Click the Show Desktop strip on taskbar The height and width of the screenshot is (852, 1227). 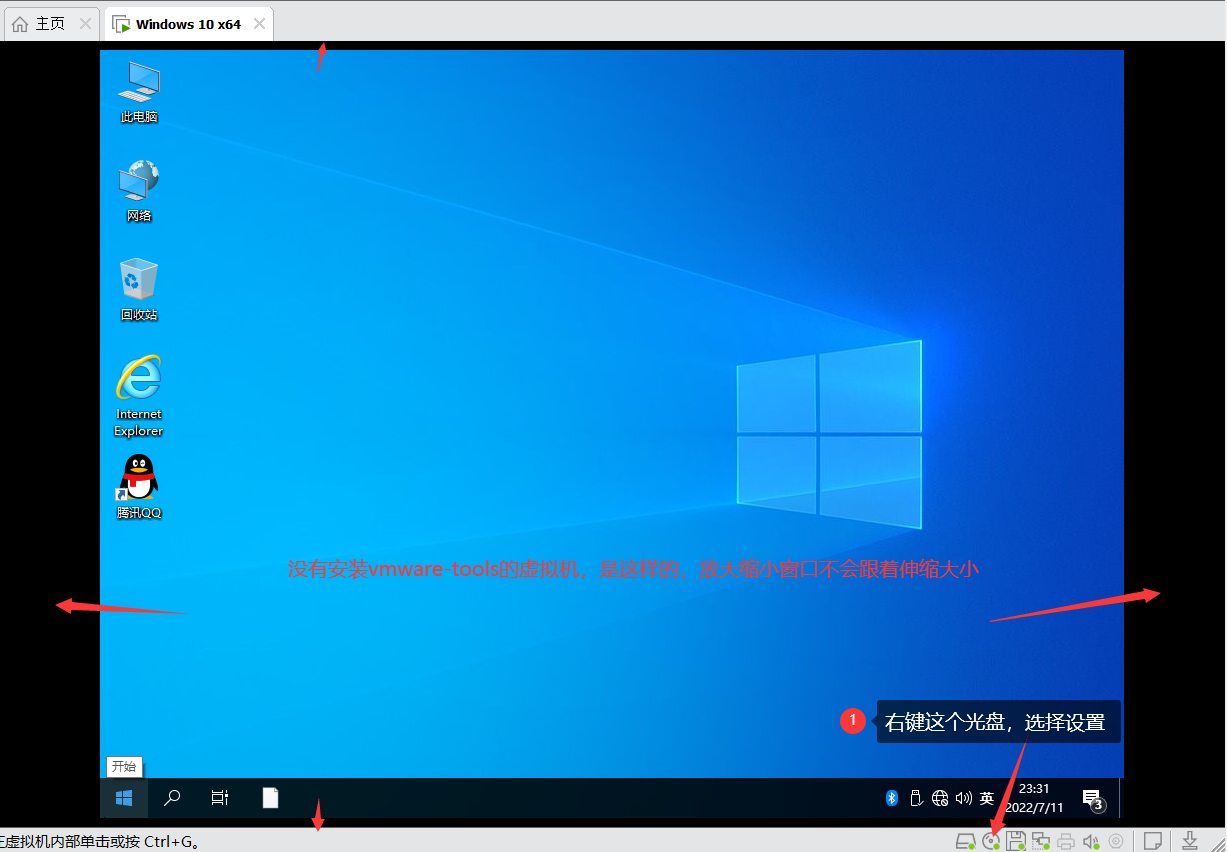point(1121,798)
